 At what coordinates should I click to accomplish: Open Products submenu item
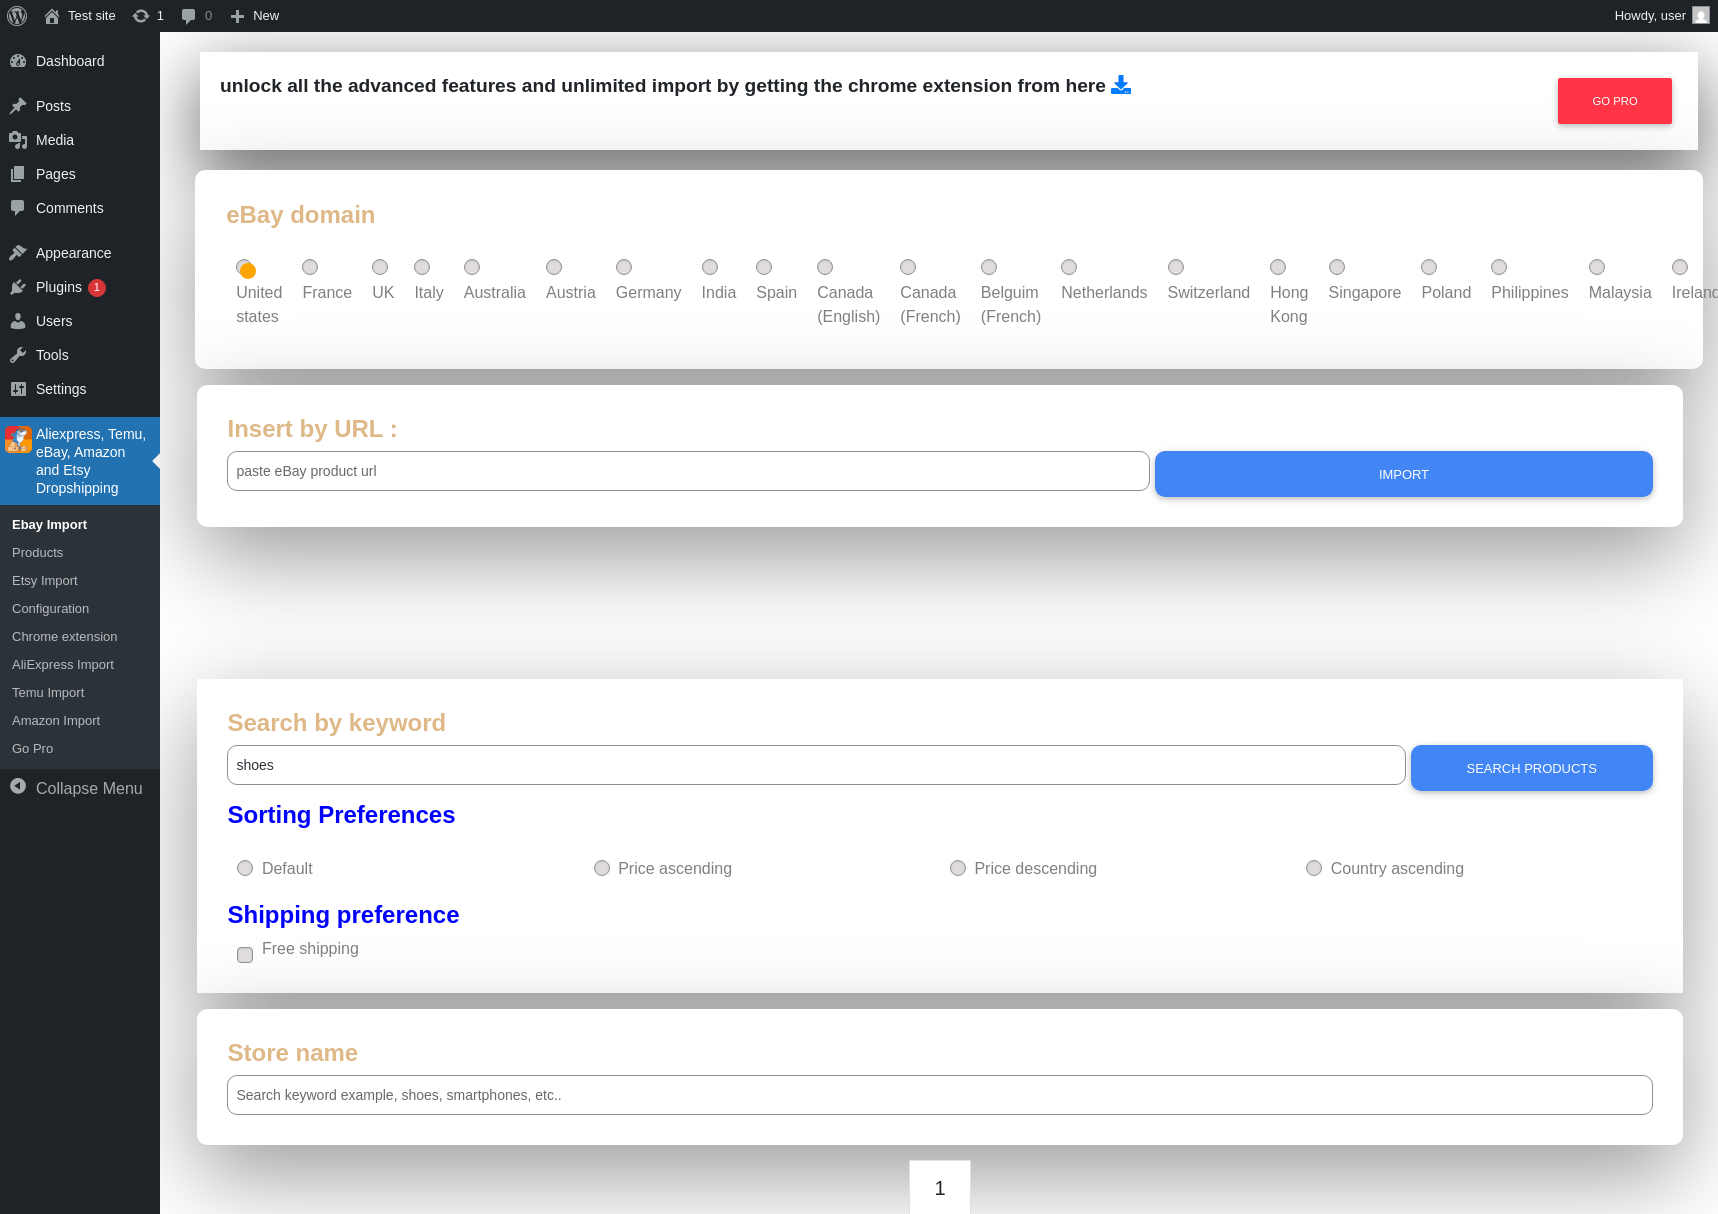[x=80, y=553]
